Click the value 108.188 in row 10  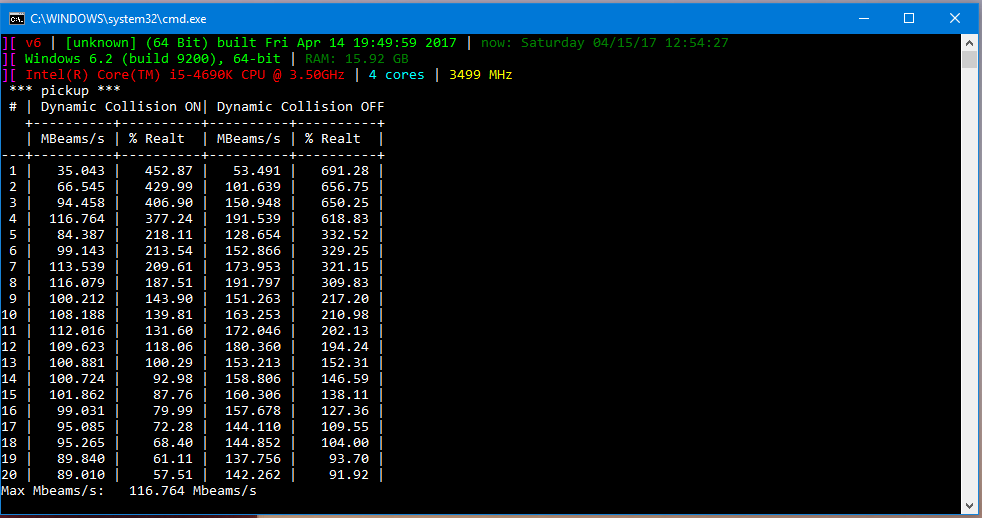pyautogui.click(x=77, y=314)
